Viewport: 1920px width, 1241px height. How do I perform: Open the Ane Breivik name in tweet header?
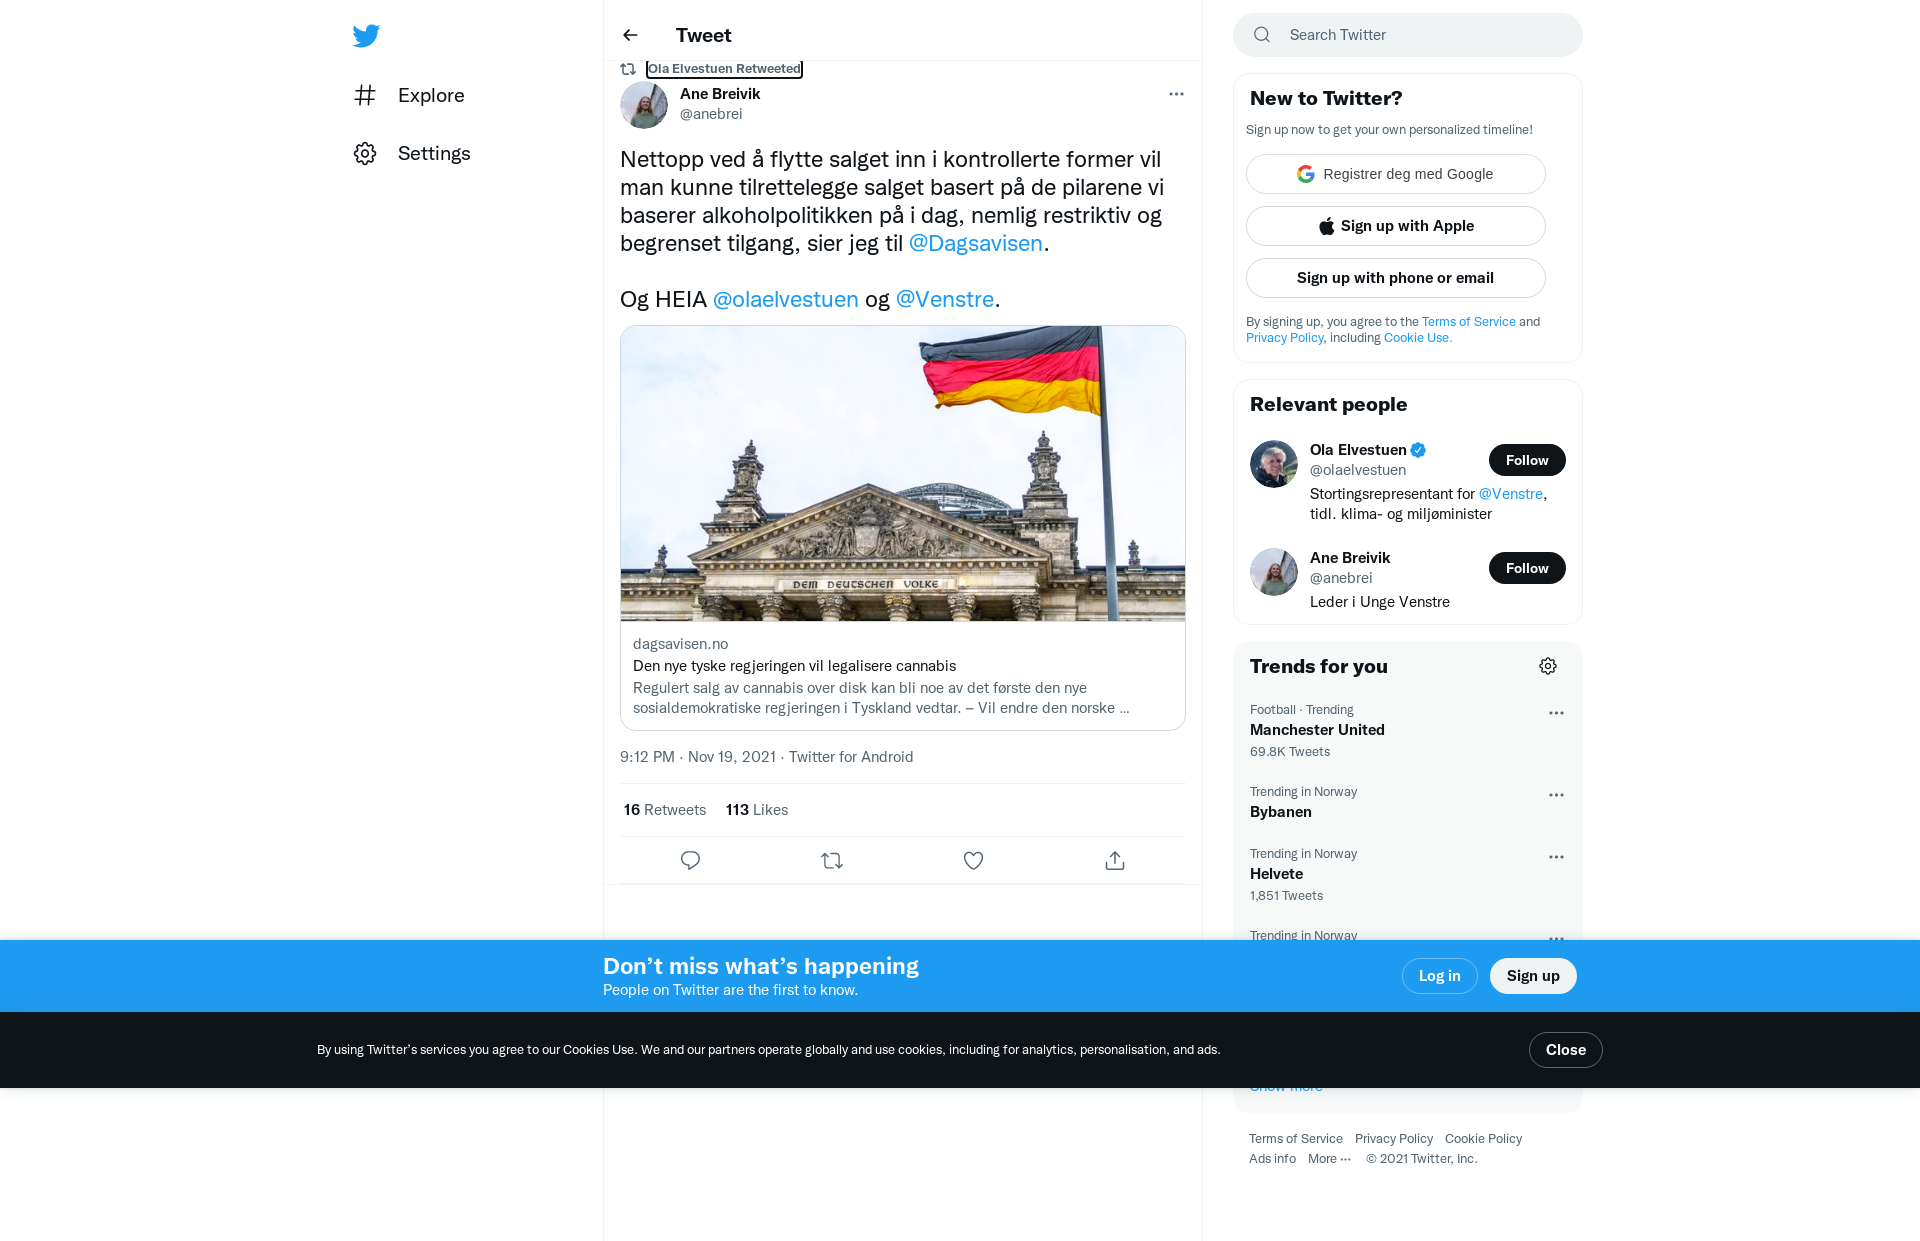(x=720, y=94)
